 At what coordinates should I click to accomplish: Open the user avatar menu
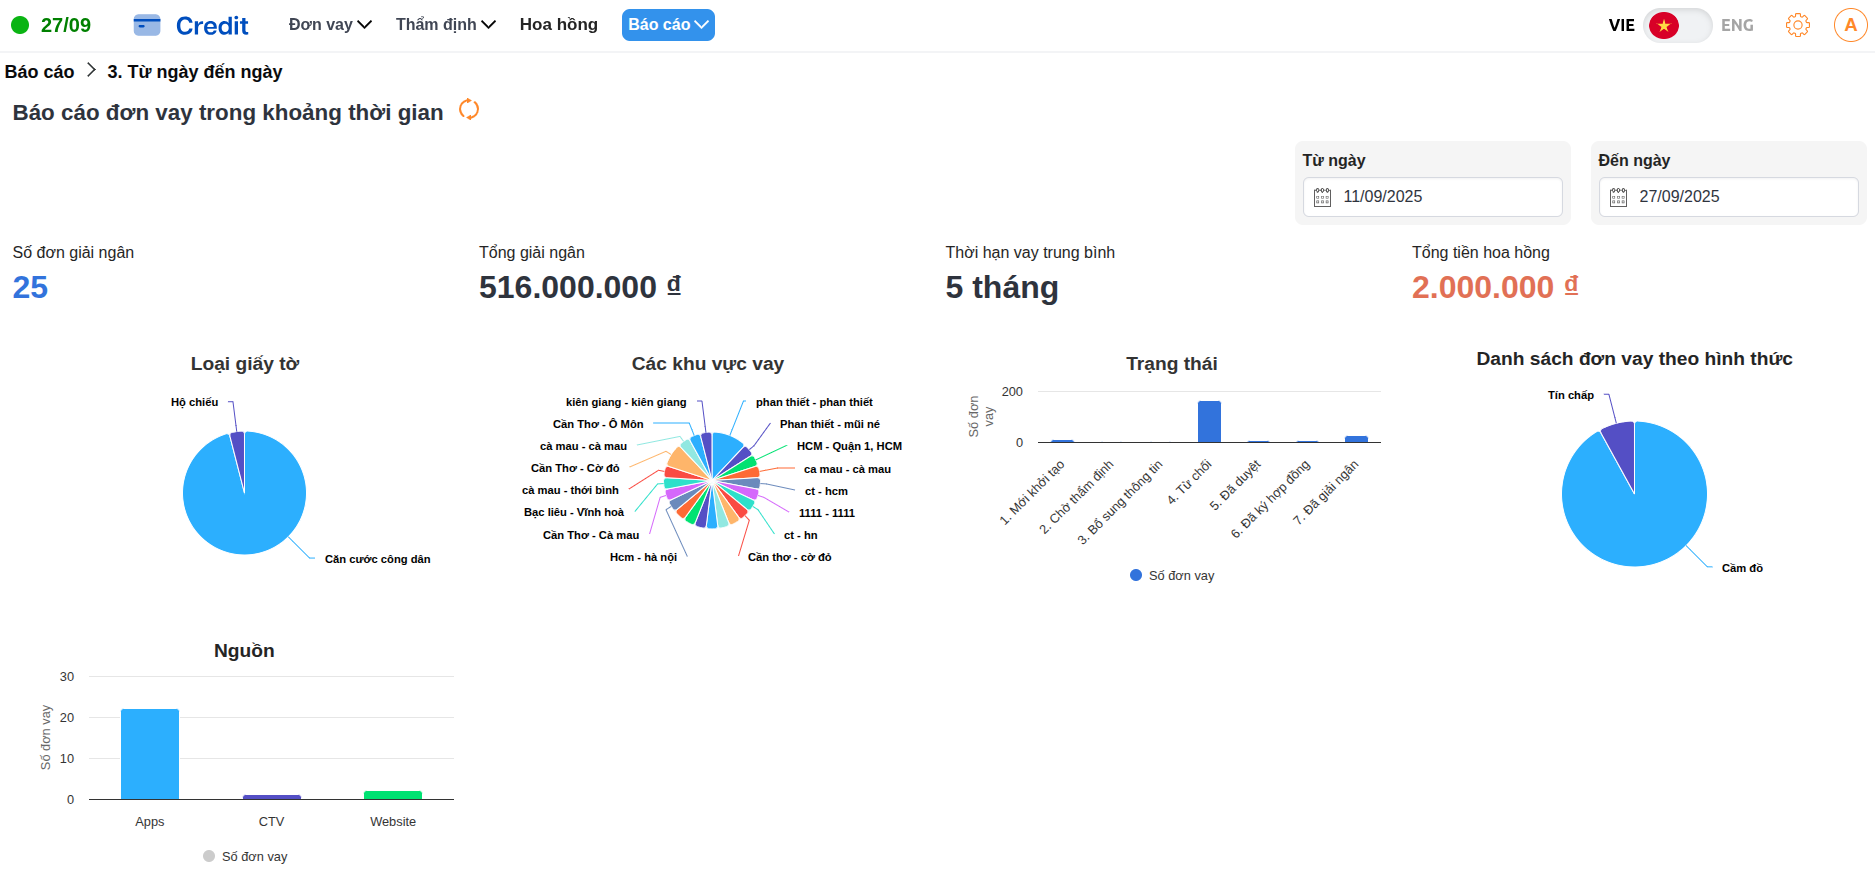(x=1850, y=25)
